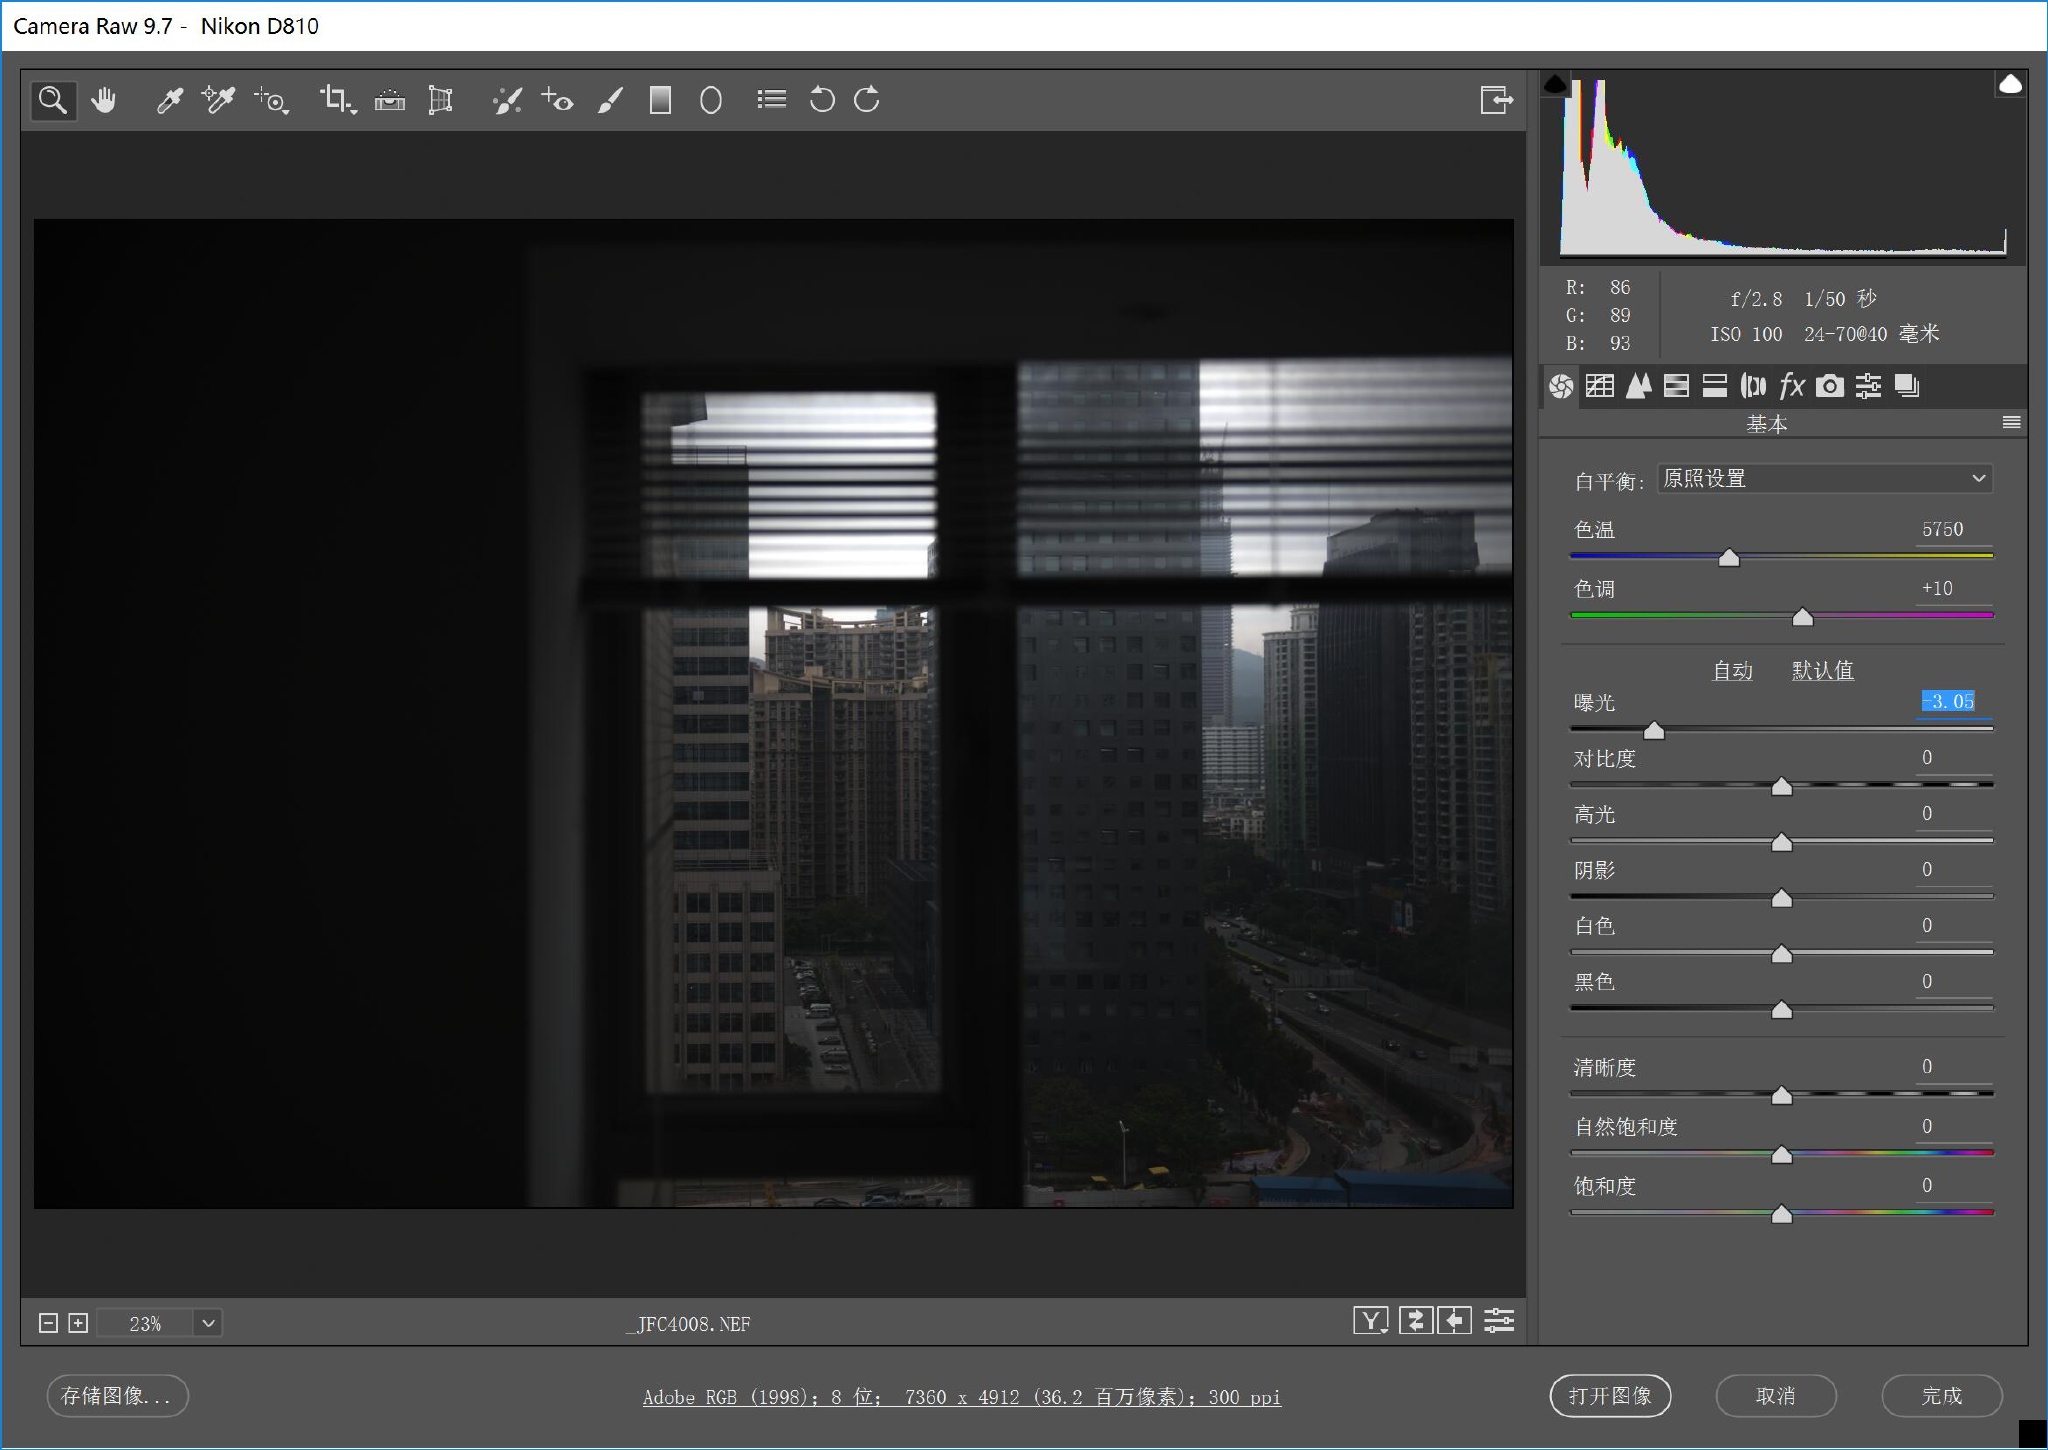Click the Auto (自动) tone link
The width and height of the screenshot is (2048, 1450).
point(1733,671)
